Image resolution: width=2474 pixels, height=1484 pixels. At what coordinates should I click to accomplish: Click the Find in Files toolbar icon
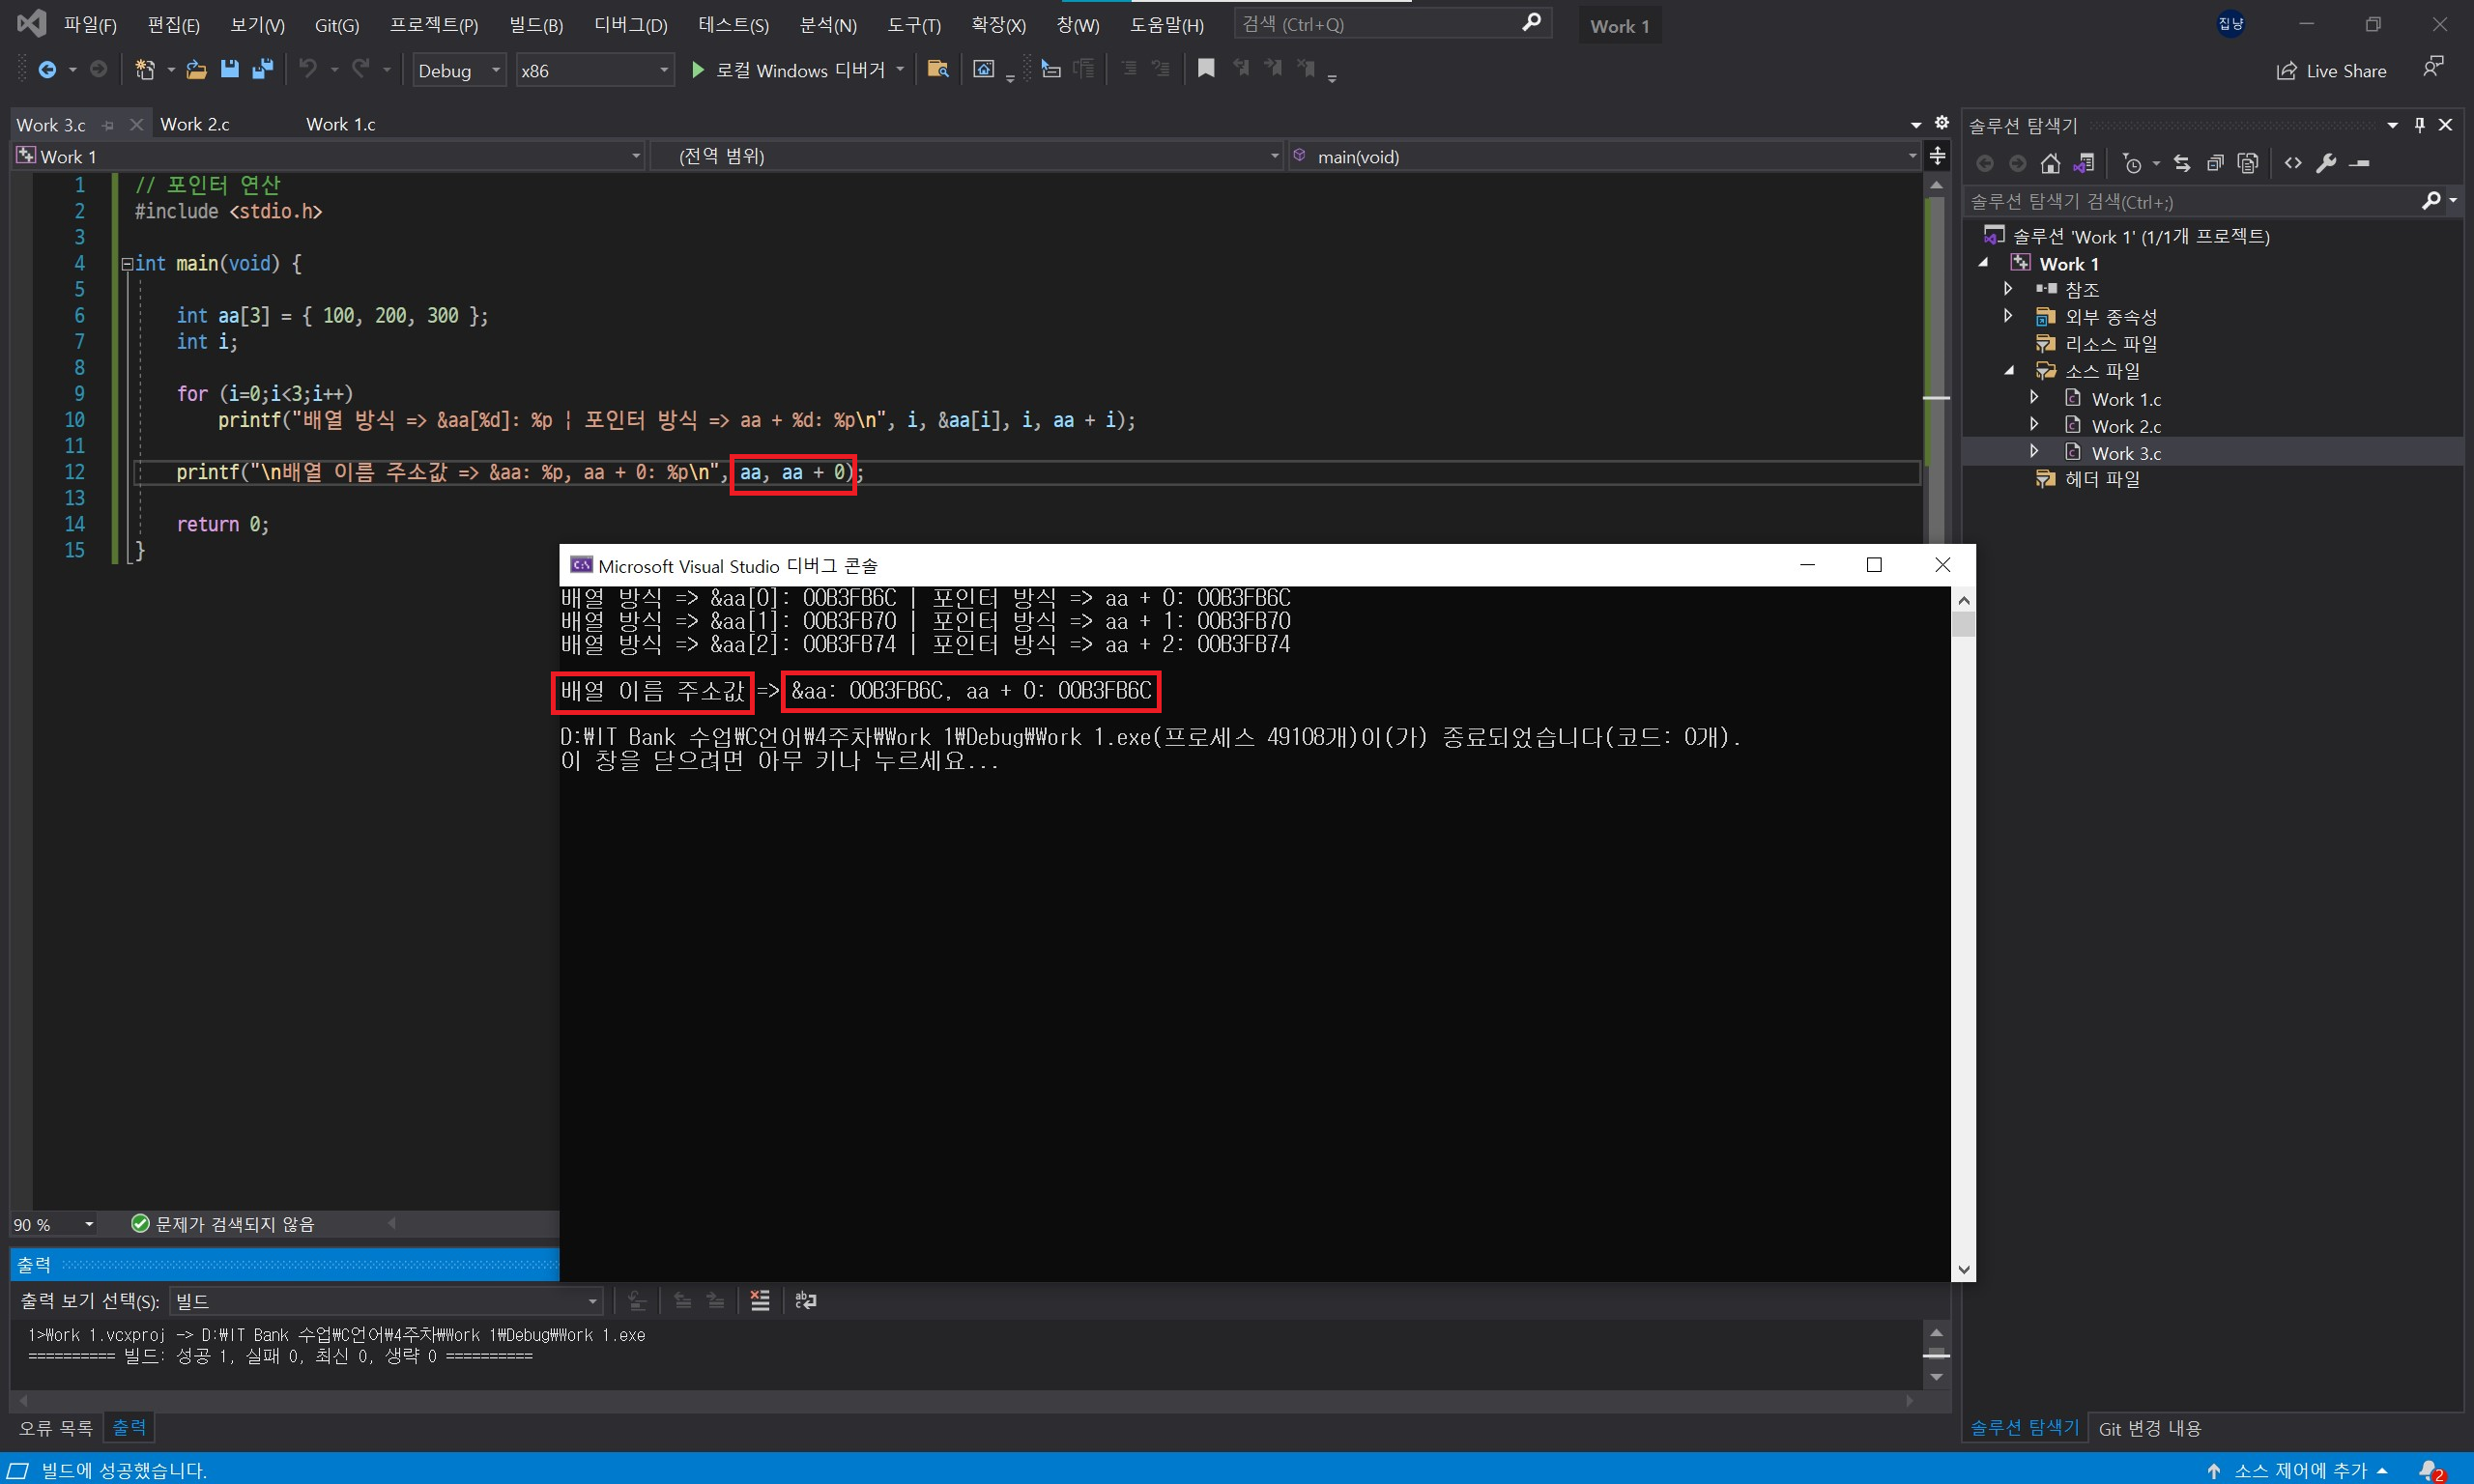click(x=937, y=70)
